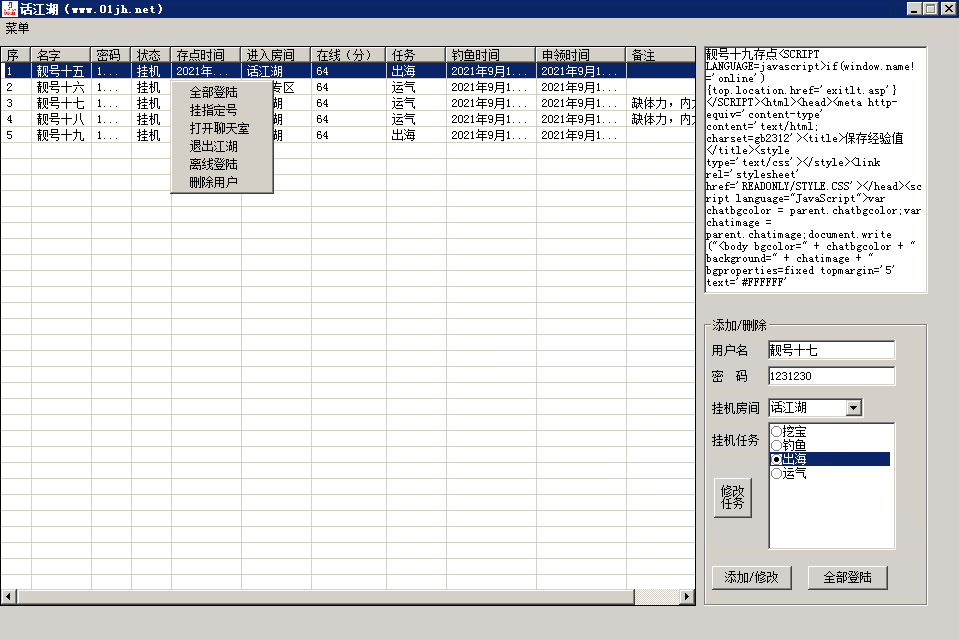Click the 序 column header
The width and height of the screenshot is (959, 640).
[x=16, y=54]
